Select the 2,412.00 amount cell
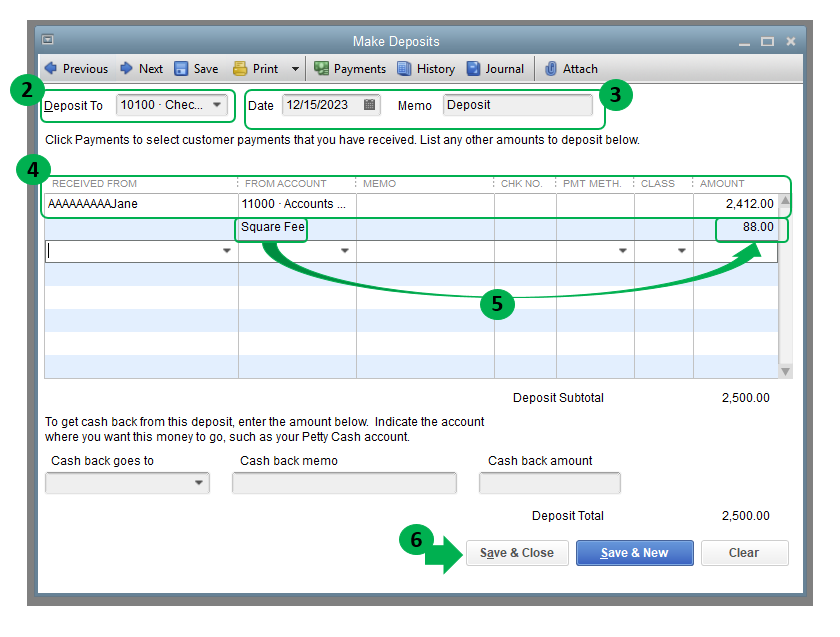The image size is (840, 637). 736,205
